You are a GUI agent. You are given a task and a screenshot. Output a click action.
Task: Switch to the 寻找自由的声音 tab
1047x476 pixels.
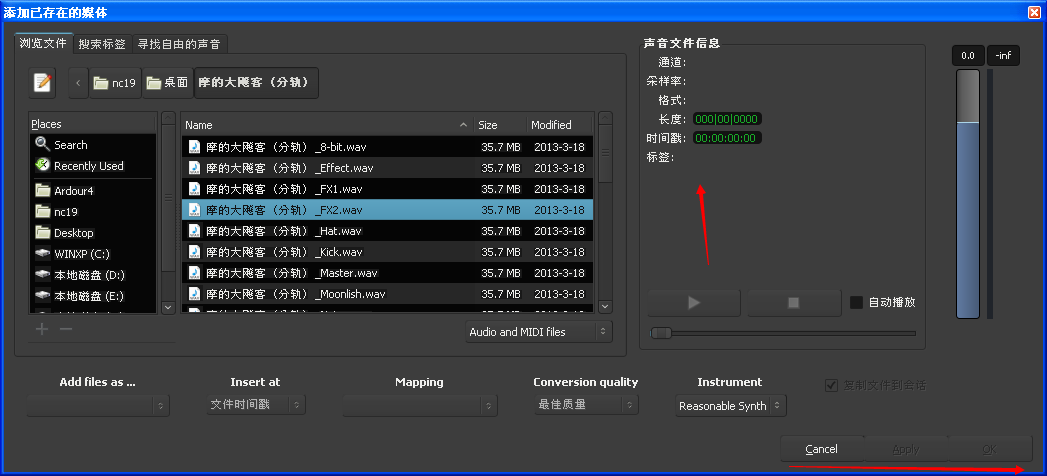coord(180,44)
